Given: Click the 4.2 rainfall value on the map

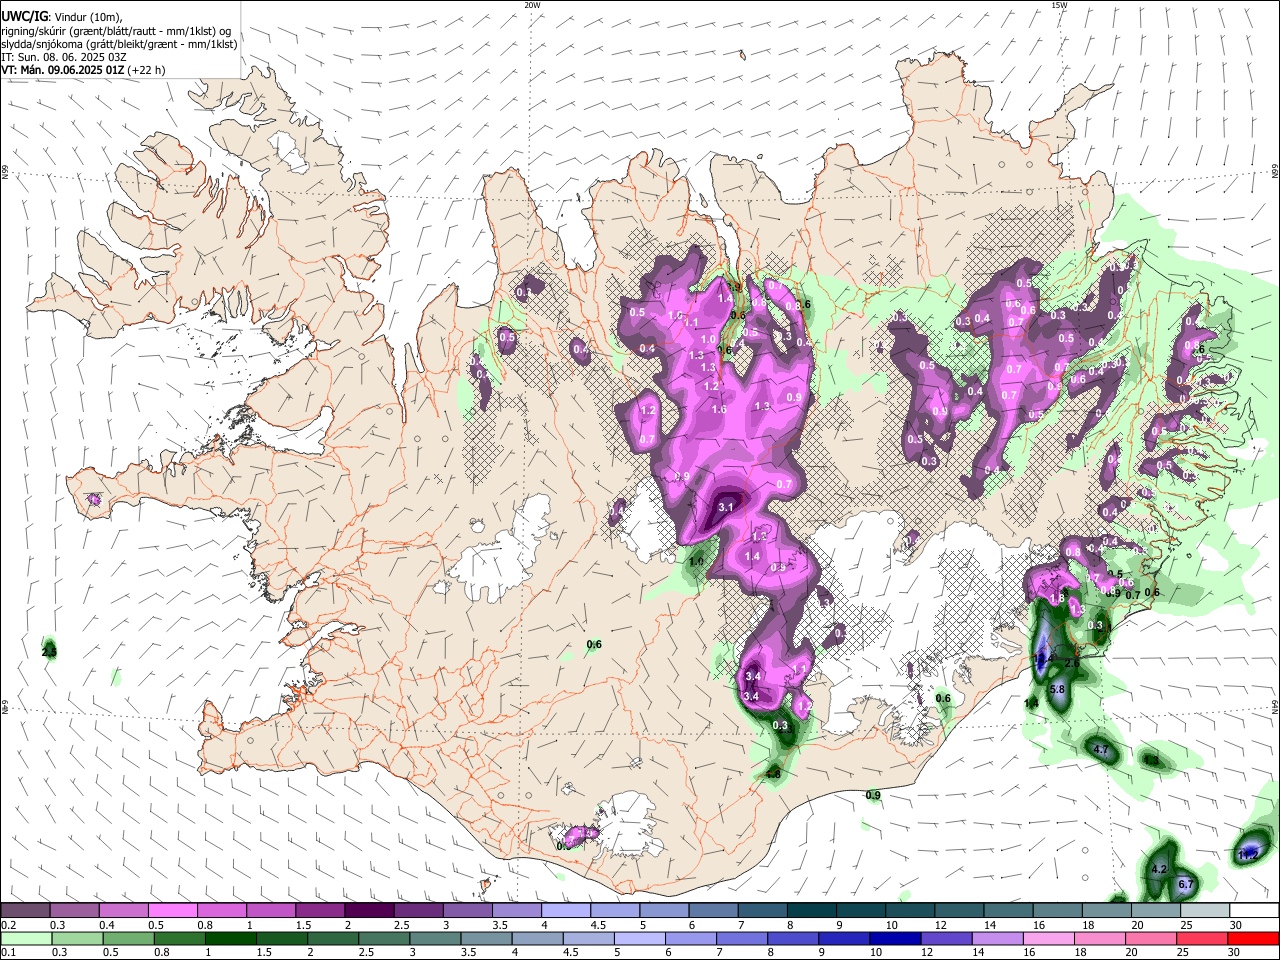Looking at the screenshot, I should coord(1160,870).
